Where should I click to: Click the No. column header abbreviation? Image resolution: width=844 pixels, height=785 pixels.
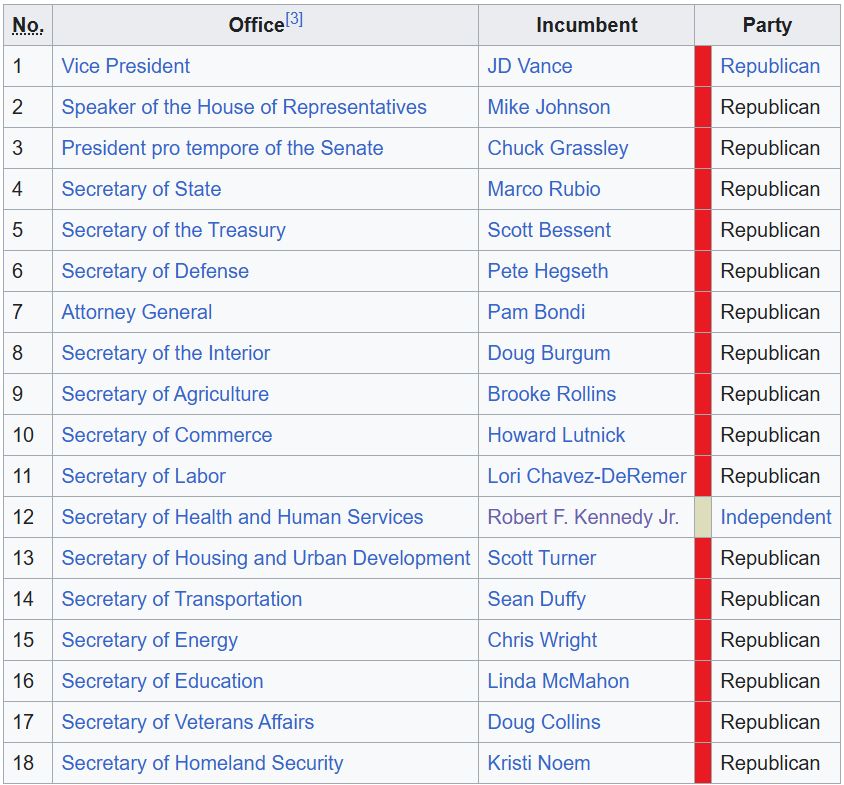coord(27,25)
